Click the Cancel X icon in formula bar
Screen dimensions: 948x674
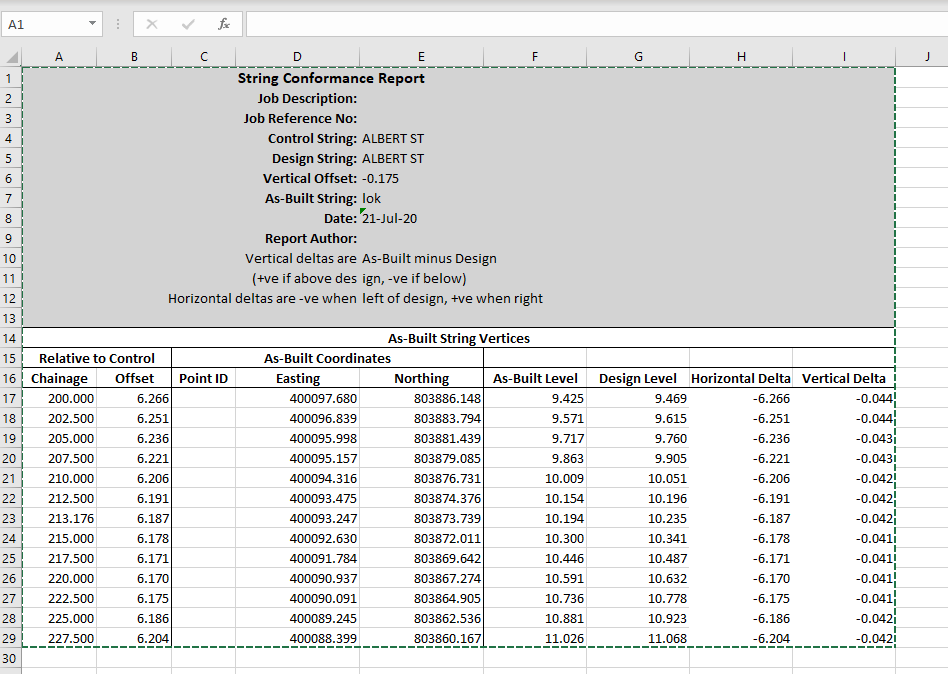click(x=152, y=24)
